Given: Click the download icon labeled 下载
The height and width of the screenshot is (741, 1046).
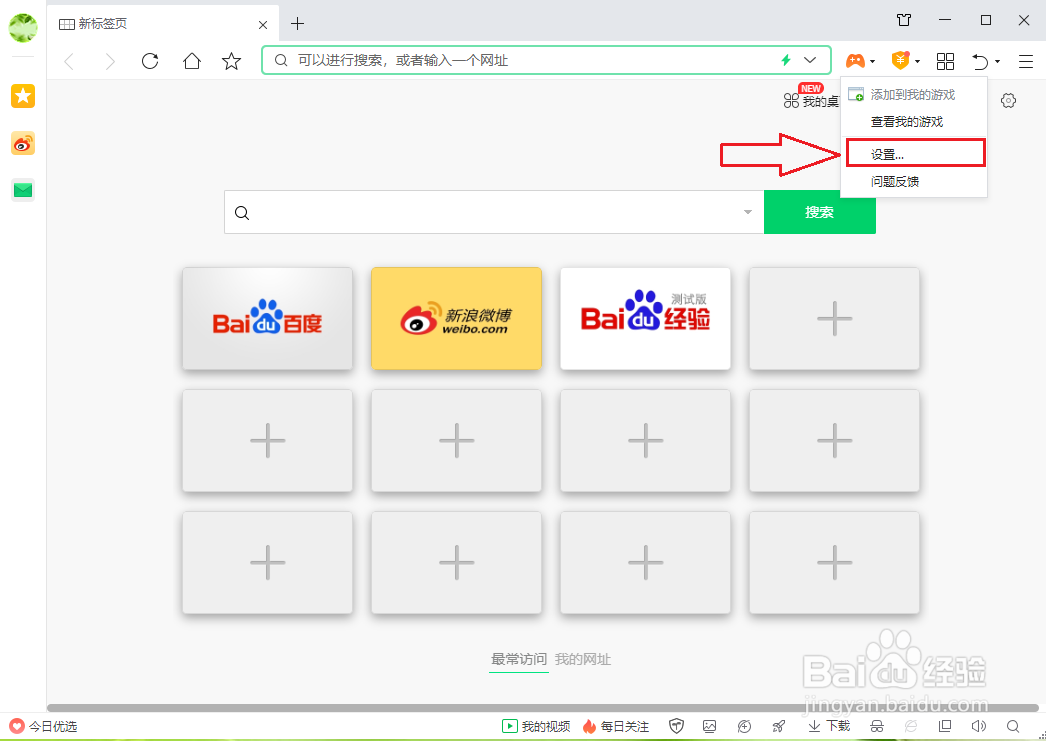Looking at the screenshot, I should (828, 726).
